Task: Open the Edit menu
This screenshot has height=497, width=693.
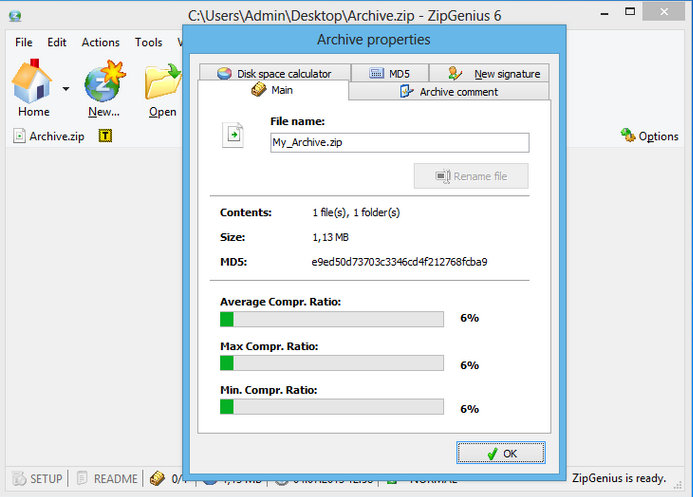Action: pyautogui.click(x=57, y=42)
